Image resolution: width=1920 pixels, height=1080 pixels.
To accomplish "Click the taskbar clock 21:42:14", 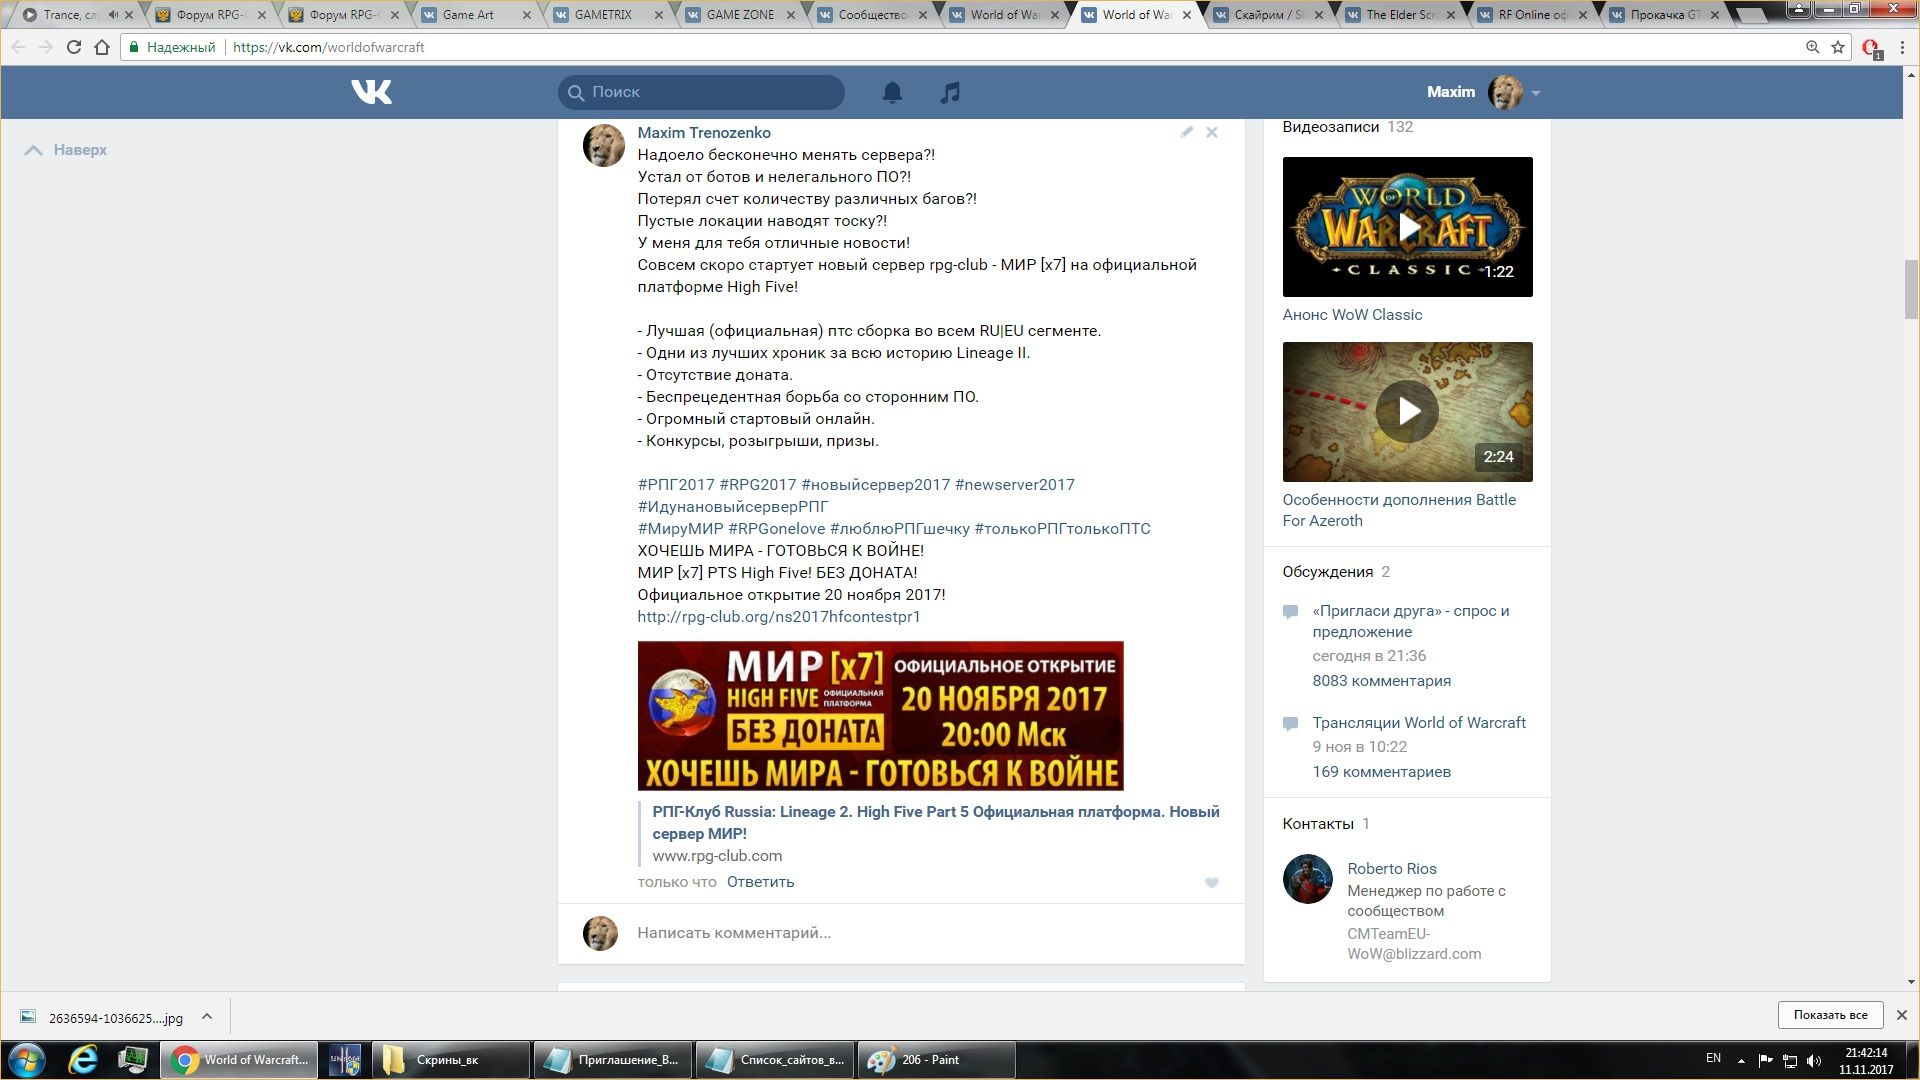I will (x=1866, y=1053).
